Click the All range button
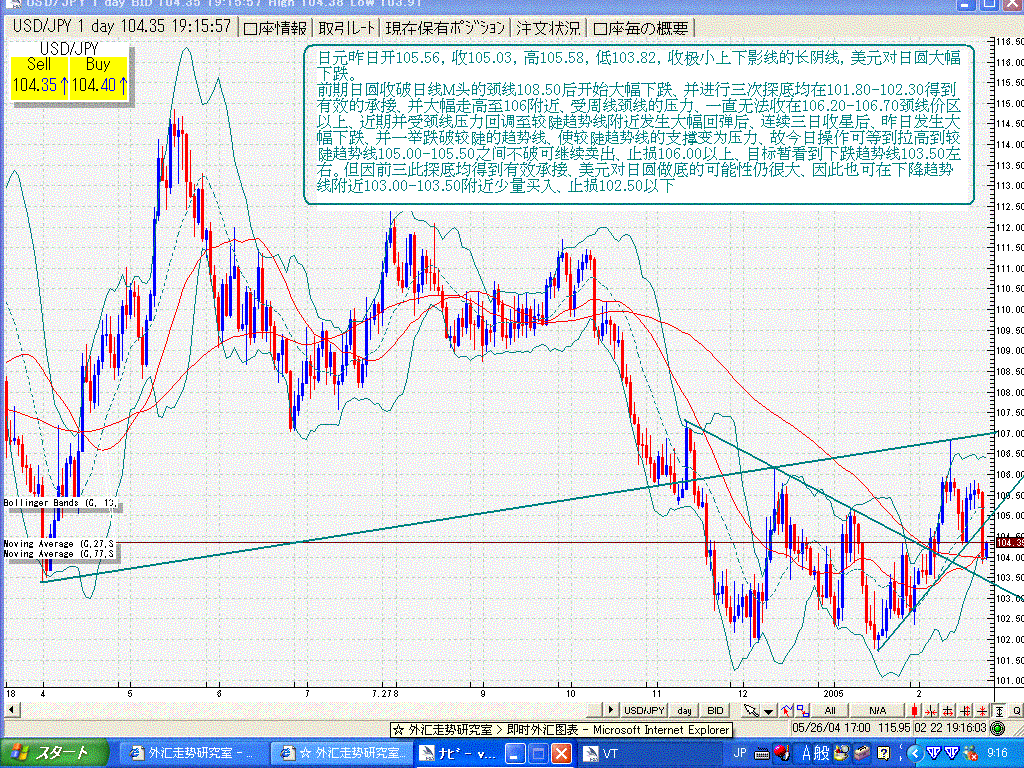This screenshot has height=768, width=1024. (830, 711)
